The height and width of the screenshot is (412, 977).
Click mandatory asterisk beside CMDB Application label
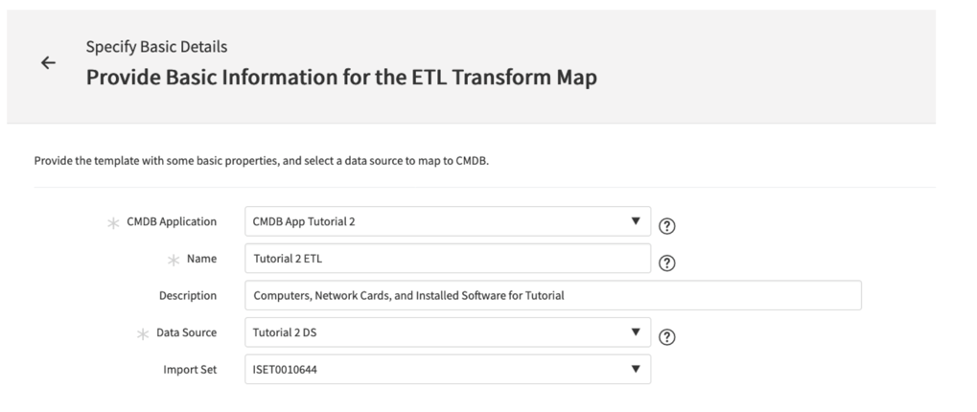(x=113, y=223)
